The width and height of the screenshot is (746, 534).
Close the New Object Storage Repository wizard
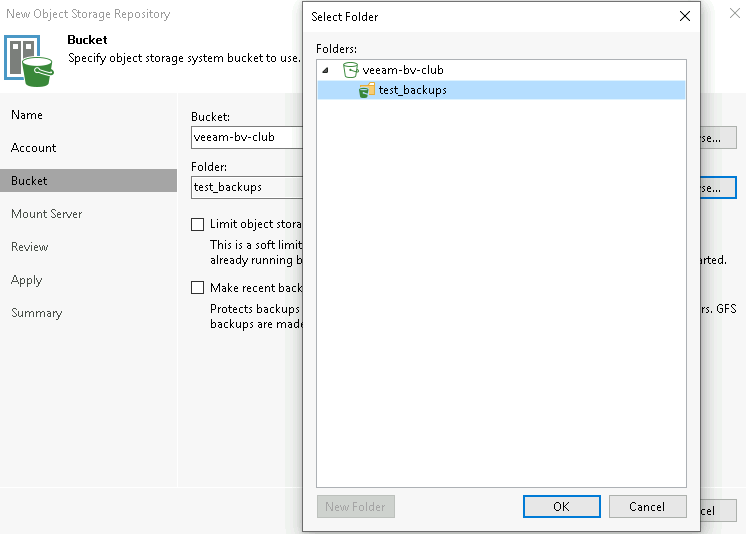click(735, 13)
